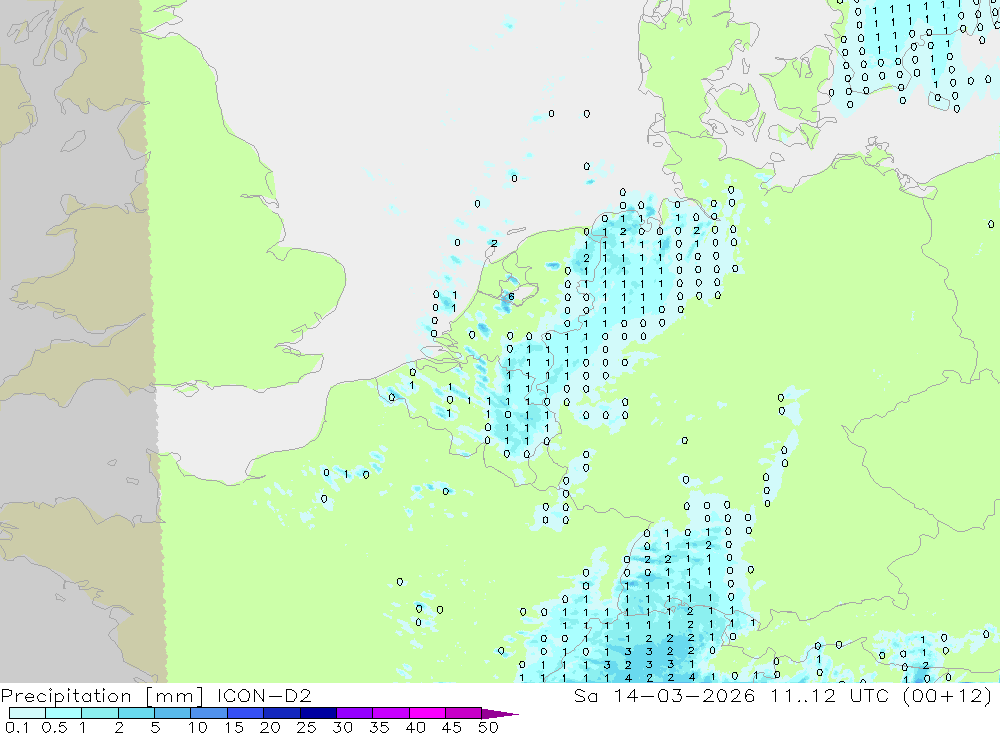Click the 0.1–0.5 mm legend color swatch
The width and height of the screenshot is (1000, 733).
[27, 713]
